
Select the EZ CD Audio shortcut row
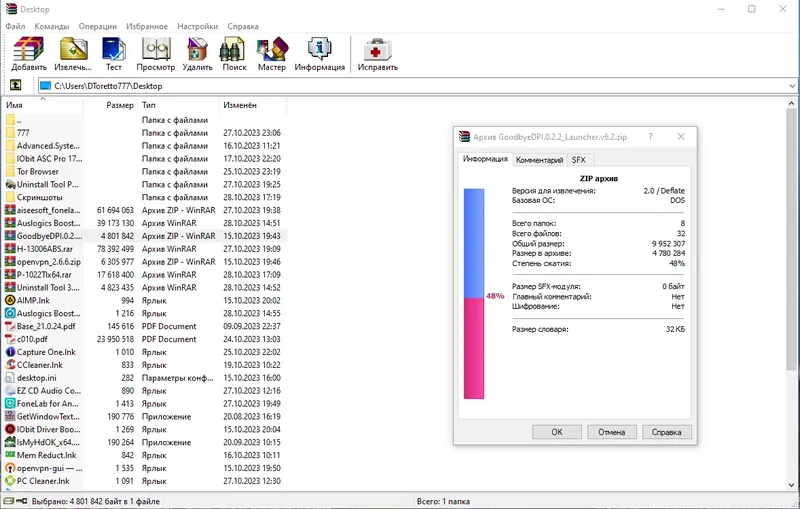(145, 391)
